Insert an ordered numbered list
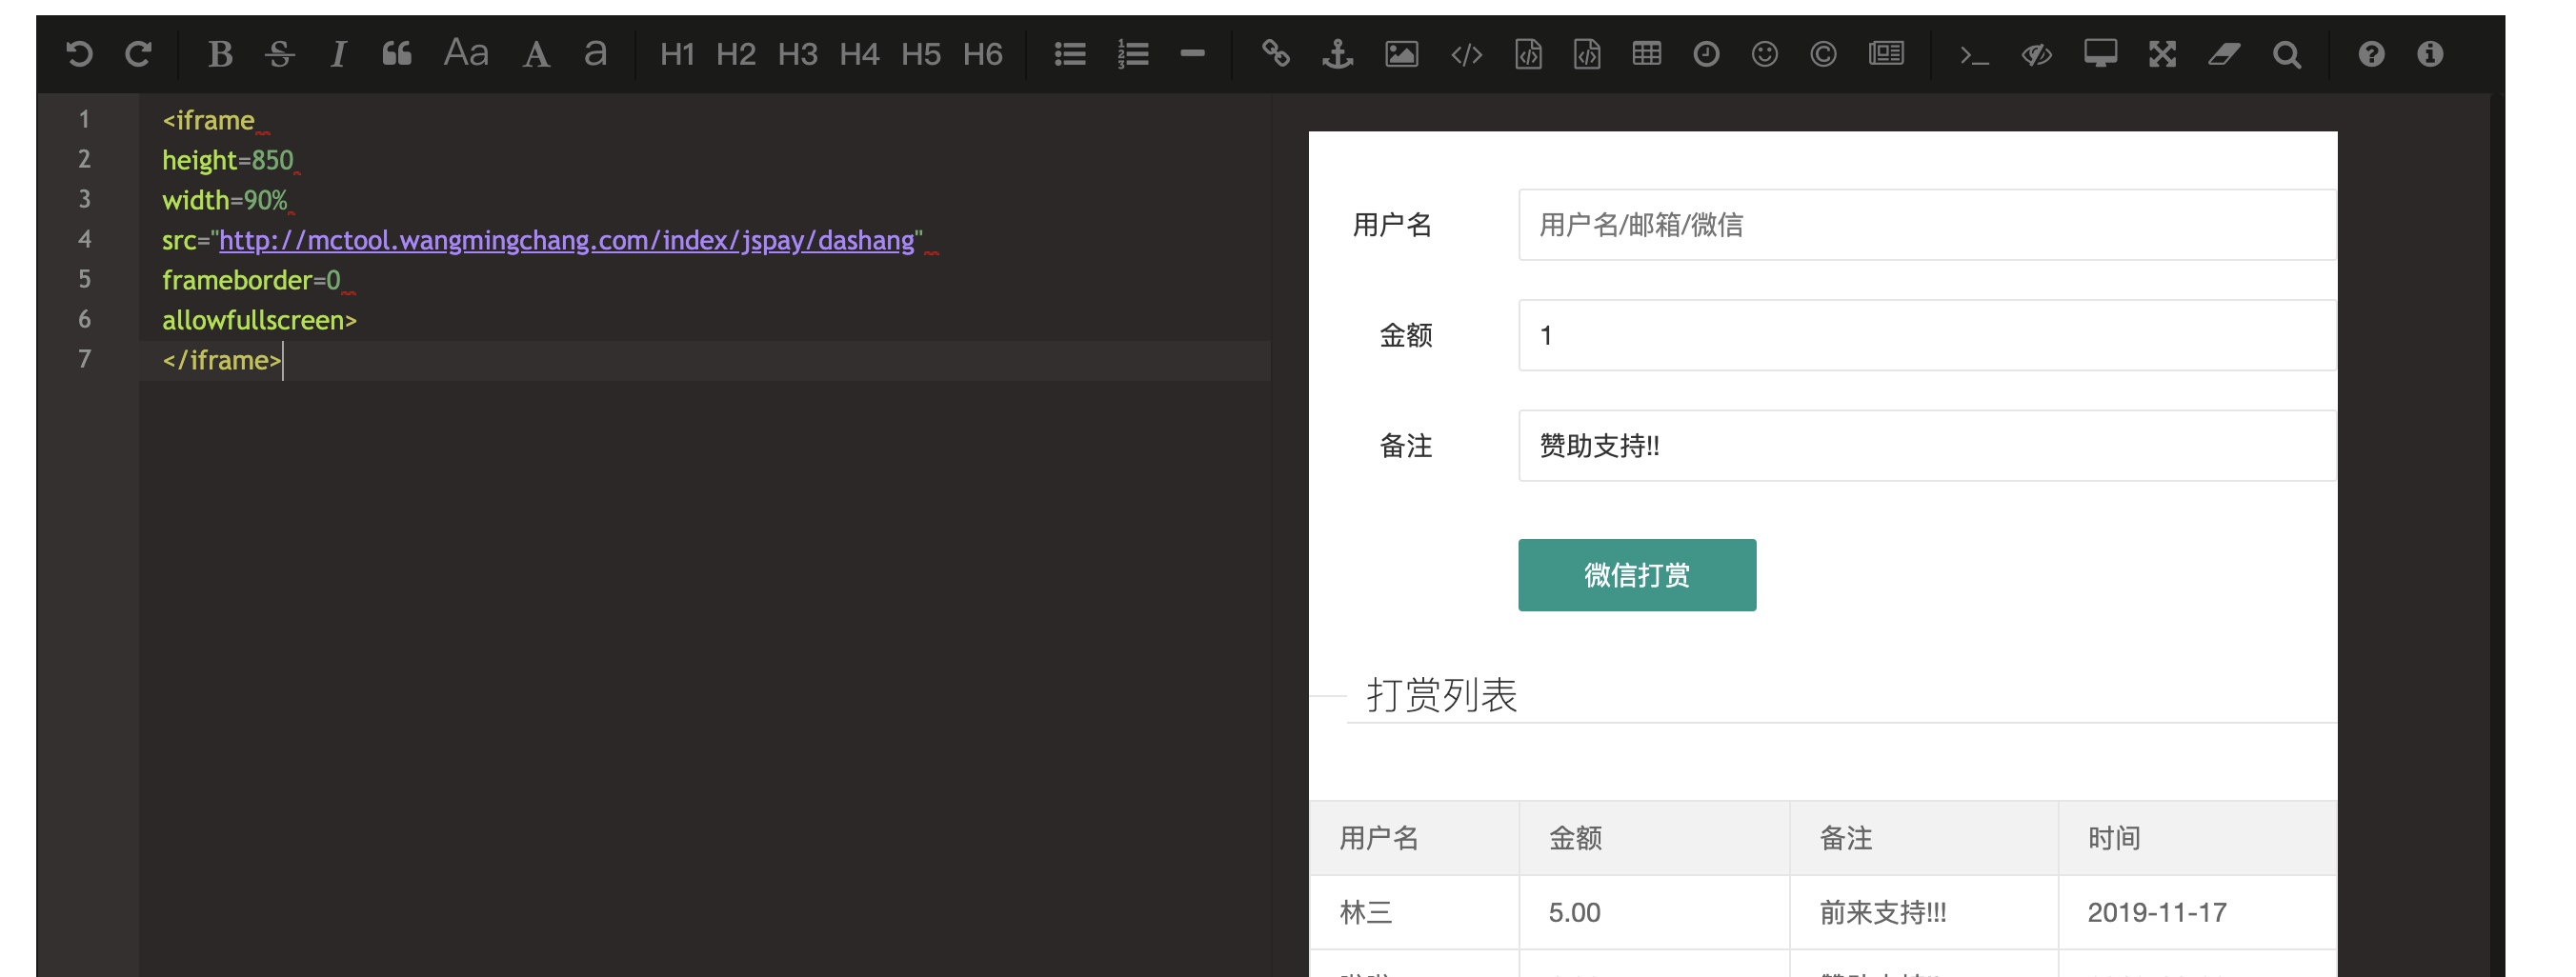The width and height of the screenshot is (2576, 977). [x=1133, y=54]
